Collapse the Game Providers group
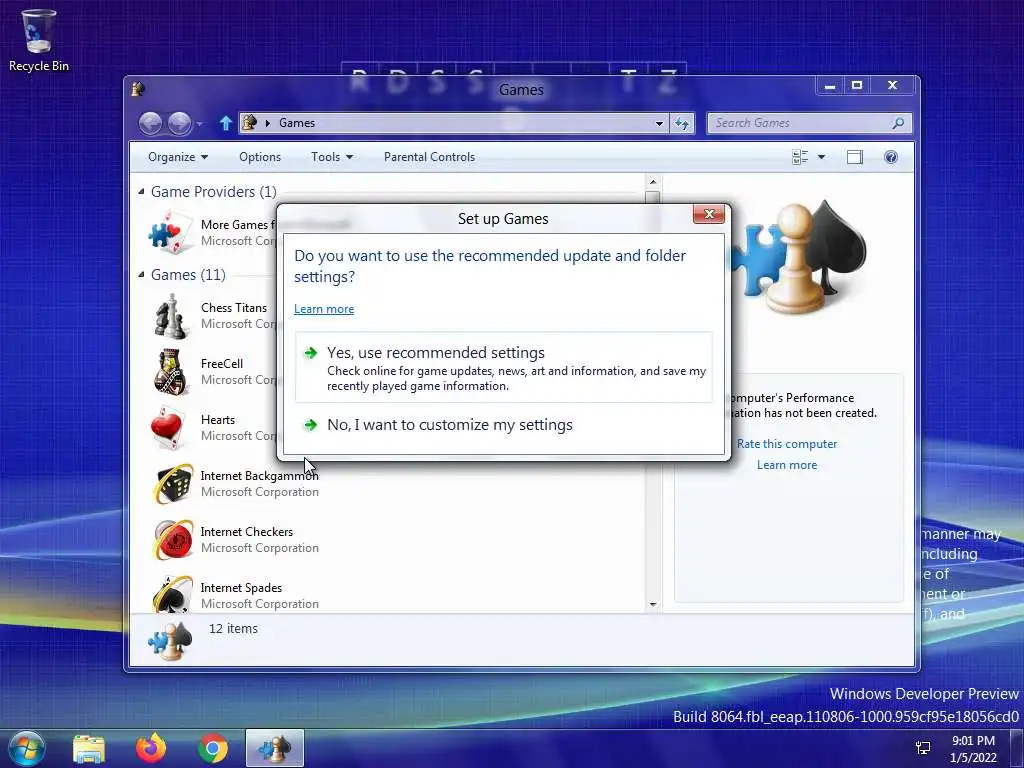This screenshot has height=768, width=1024. [141, 191]
